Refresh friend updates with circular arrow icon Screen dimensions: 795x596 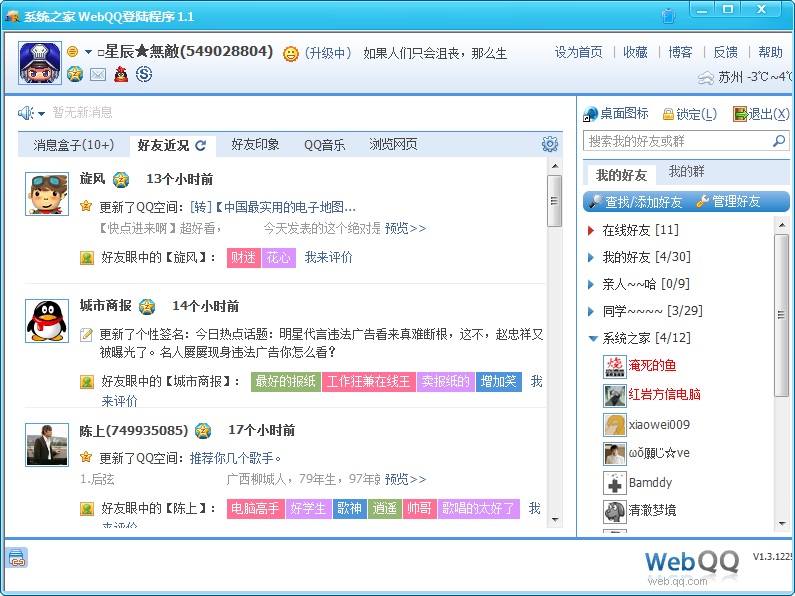point(201,145)
